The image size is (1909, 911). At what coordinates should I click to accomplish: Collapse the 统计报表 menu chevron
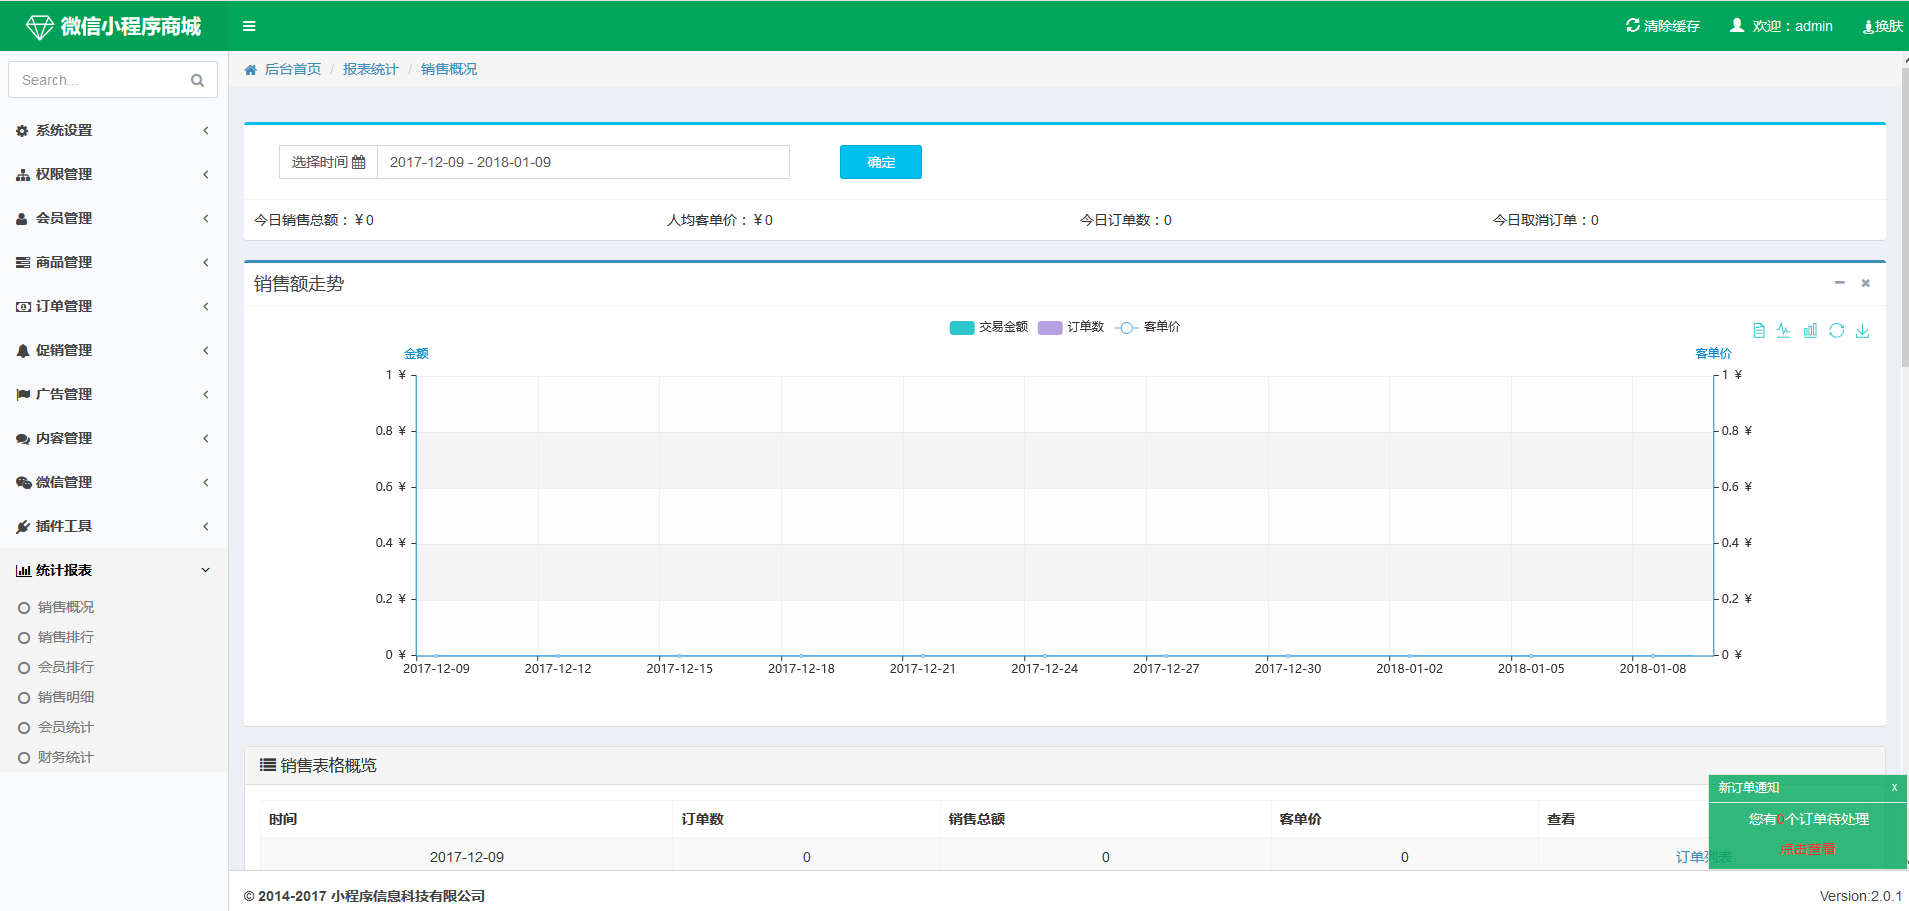coord(206,570)
